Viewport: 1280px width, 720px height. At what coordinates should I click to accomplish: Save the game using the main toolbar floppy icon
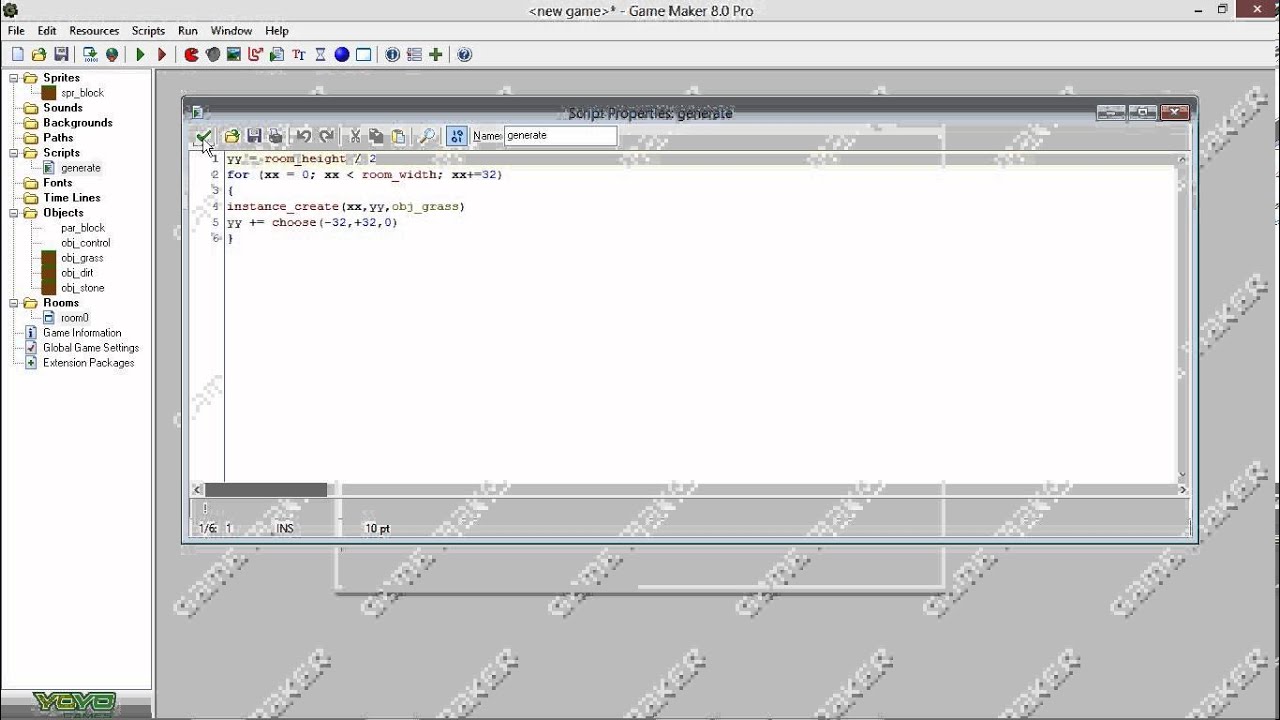tap(61, 55)
